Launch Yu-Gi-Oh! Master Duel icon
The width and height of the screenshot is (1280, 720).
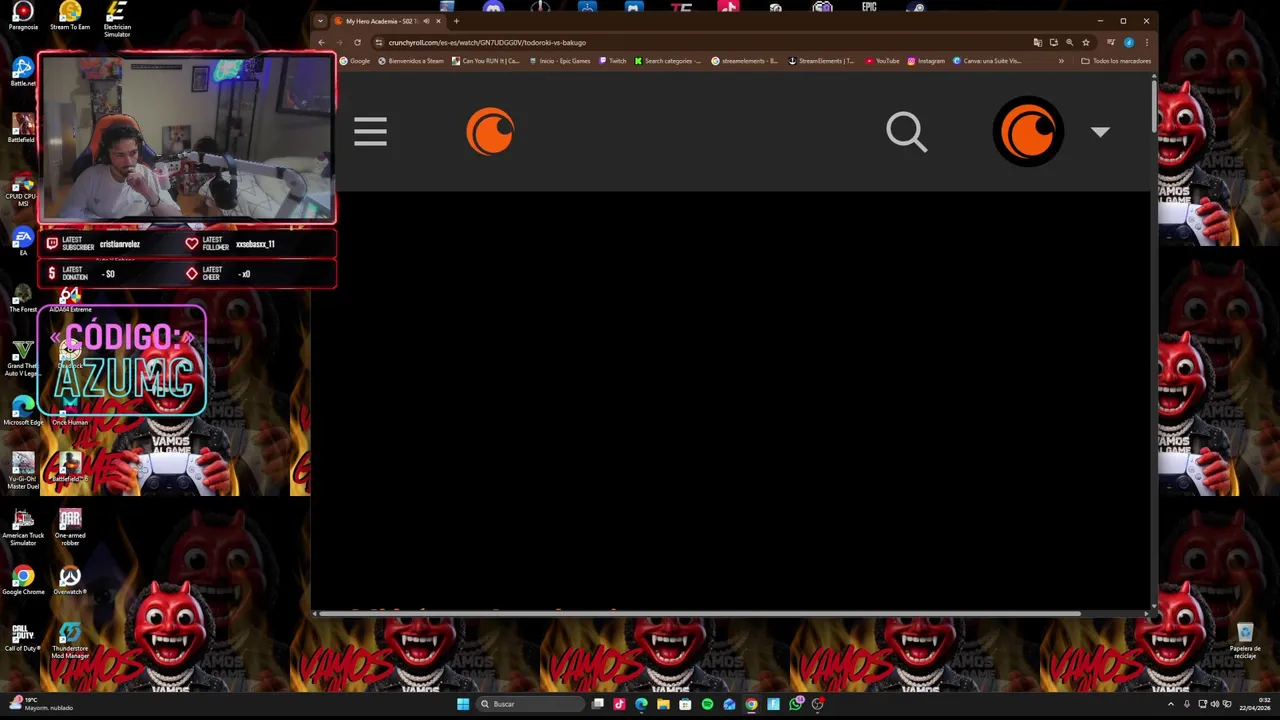tap(23, 471)
